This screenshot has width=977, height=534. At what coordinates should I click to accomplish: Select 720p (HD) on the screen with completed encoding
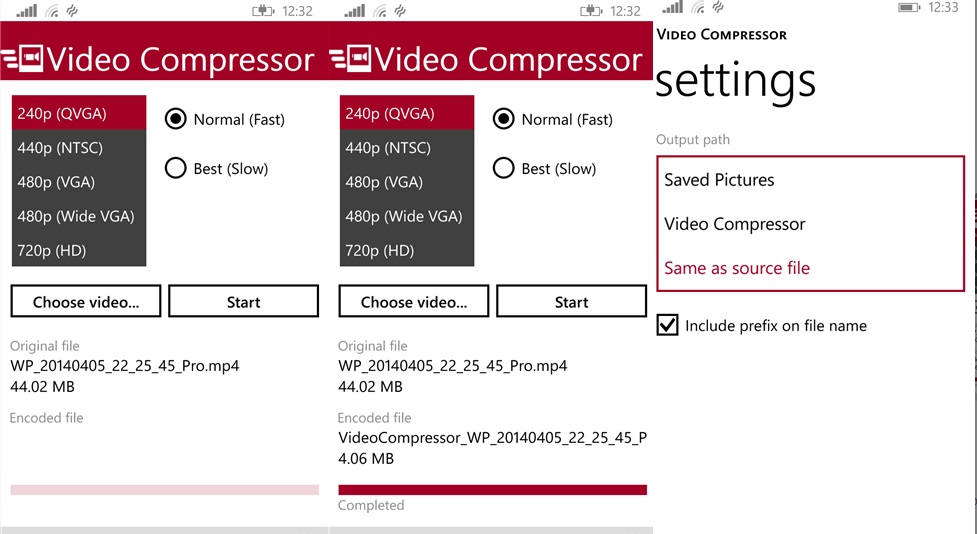click(380, 250)
